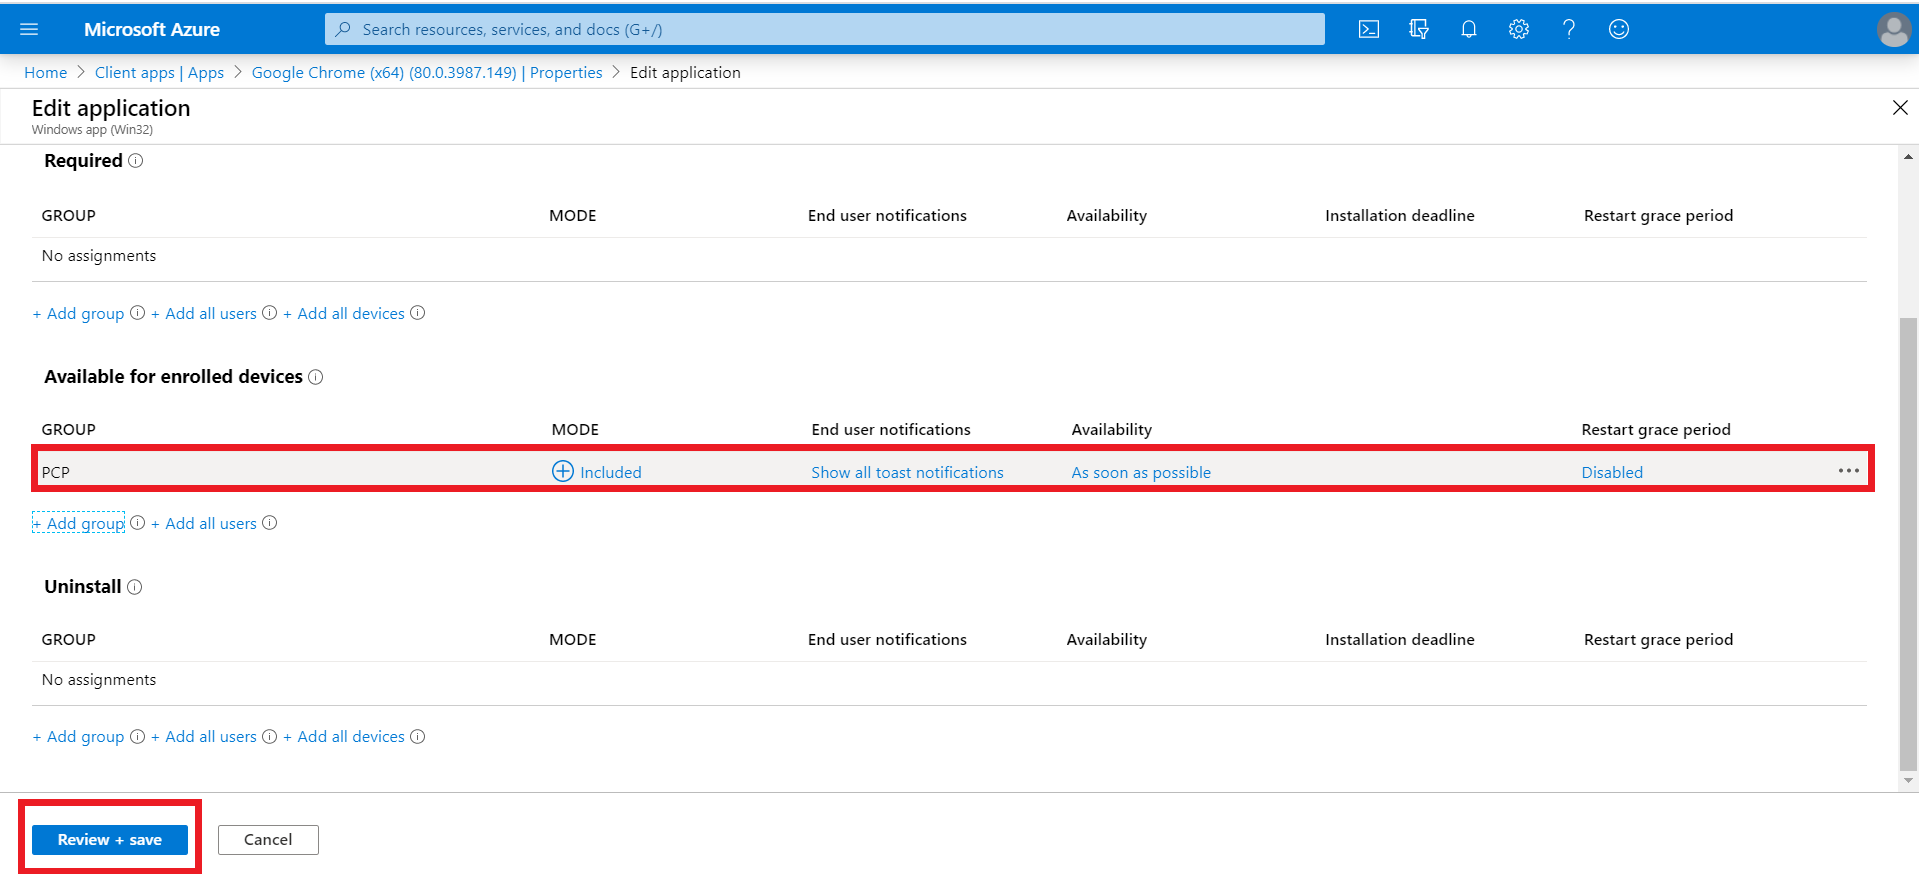Click the Cancel button
The image size is (1919, 874).
[268, 840]
